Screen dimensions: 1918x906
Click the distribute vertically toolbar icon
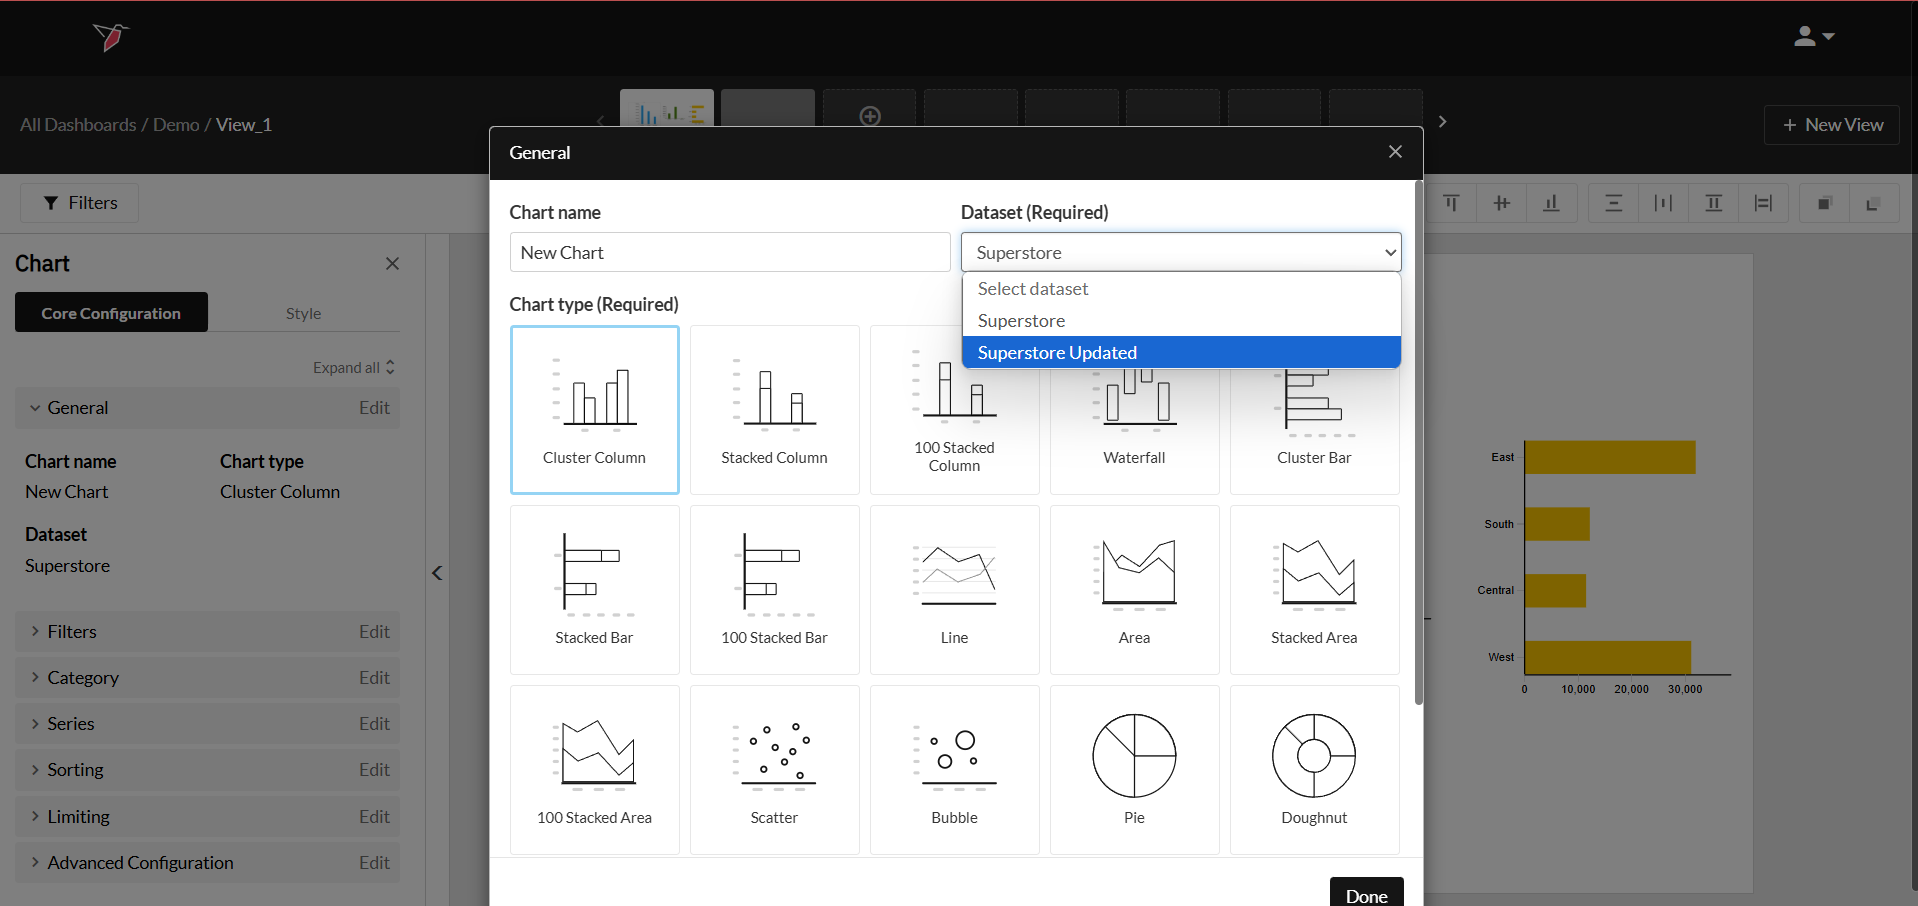tap(1713, 203)
